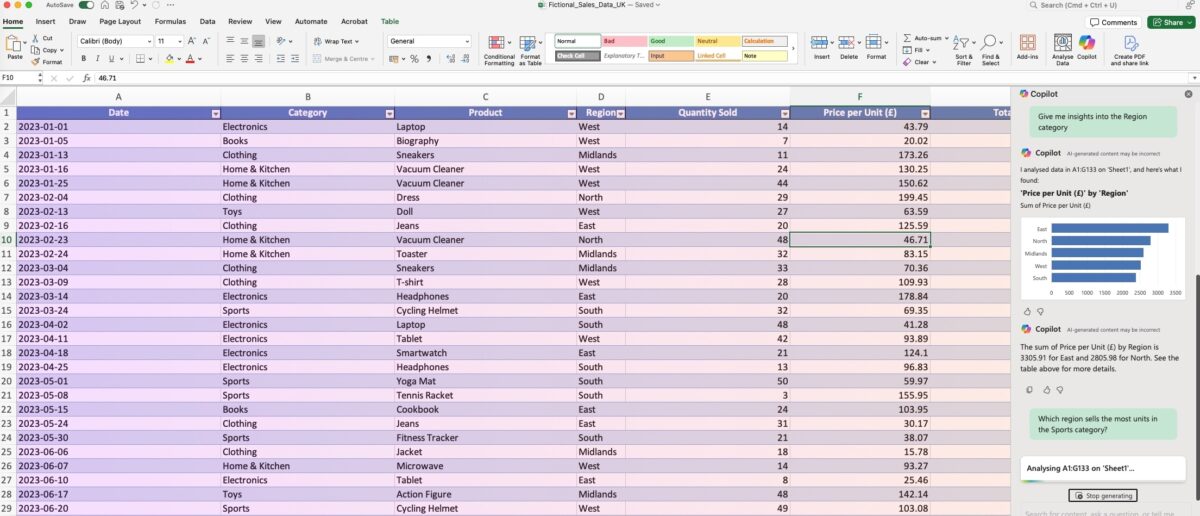1200x516 pixels.
Task: Click the Analyse Data icon
Action: point(1062,46)
